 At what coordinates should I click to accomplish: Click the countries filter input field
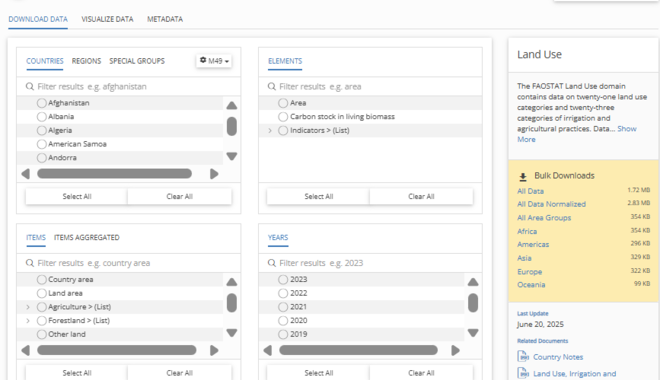point(129,86)
